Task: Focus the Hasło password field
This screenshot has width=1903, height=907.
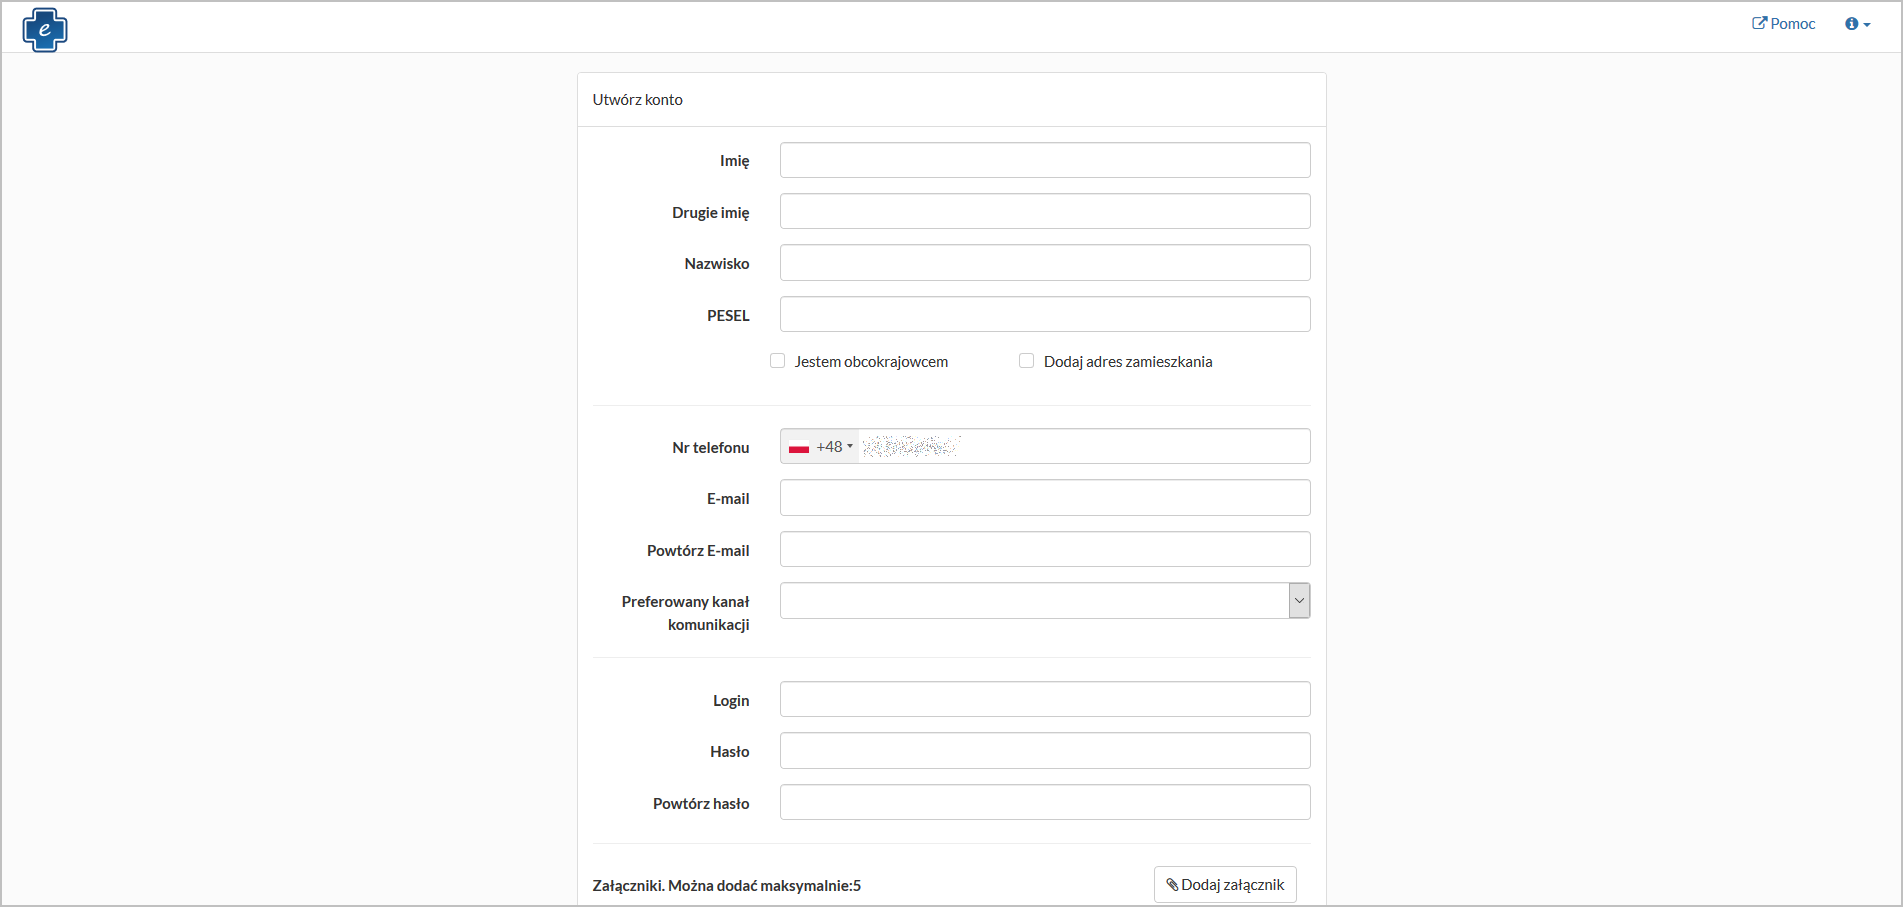Action: (x=1044, y=751)
